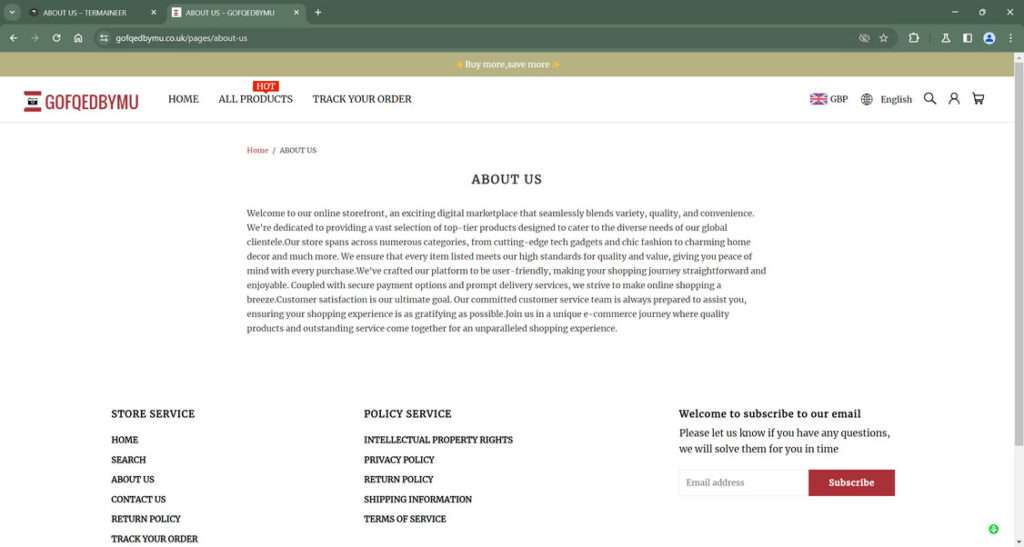1024x547 pixels.
Task: Open the shopping cart
Action: pos(978,99)
